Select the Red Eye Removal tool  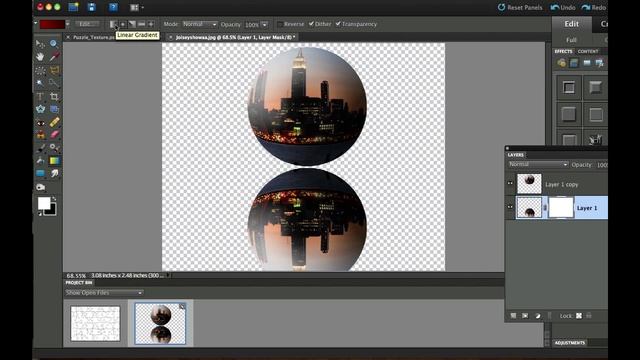[x=40, y=122]
